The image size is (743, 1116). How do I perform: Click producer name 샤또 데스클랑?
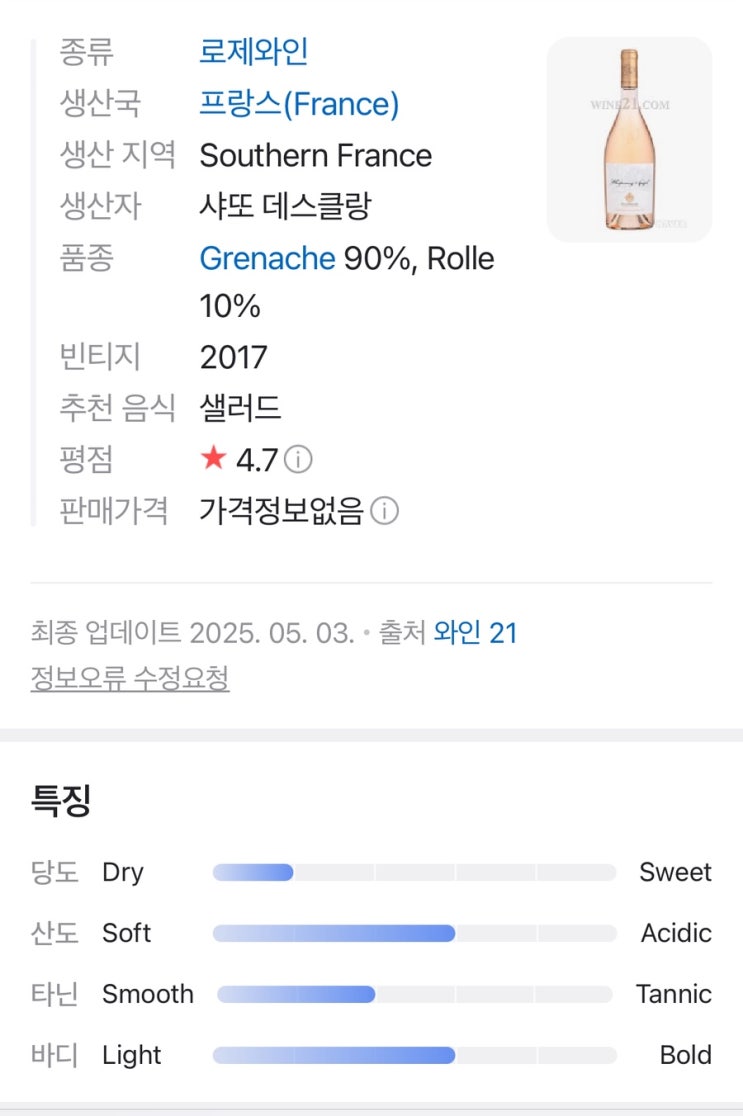pos(285,207)
